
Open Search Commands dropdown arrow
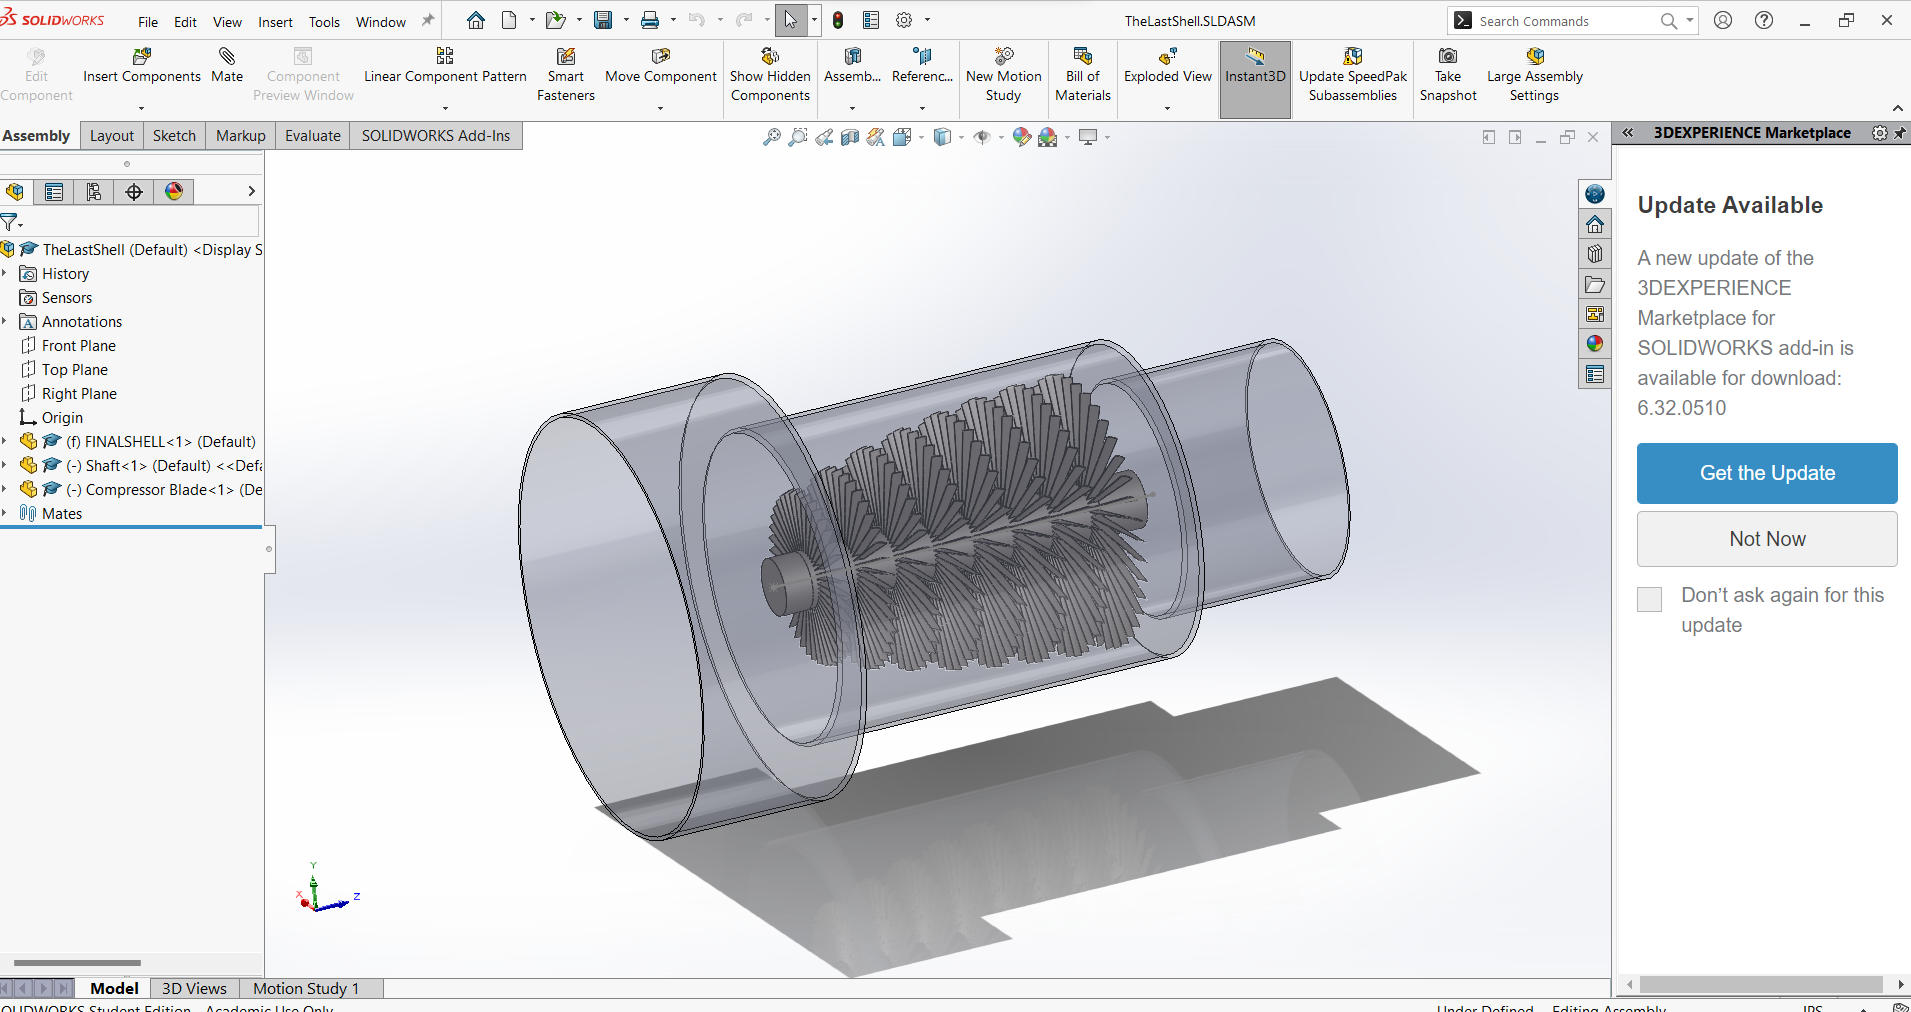1690,20
